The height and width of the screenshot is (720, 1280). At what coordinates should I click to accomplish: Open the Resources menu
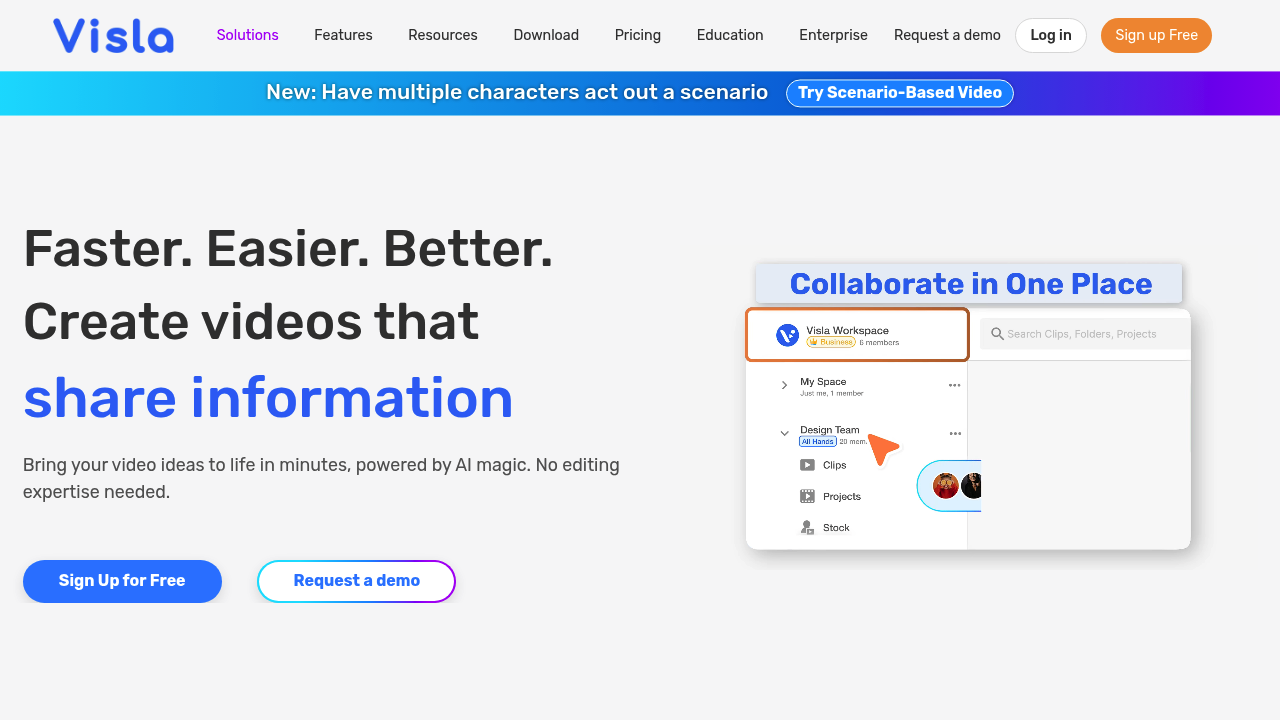[443, 35]
